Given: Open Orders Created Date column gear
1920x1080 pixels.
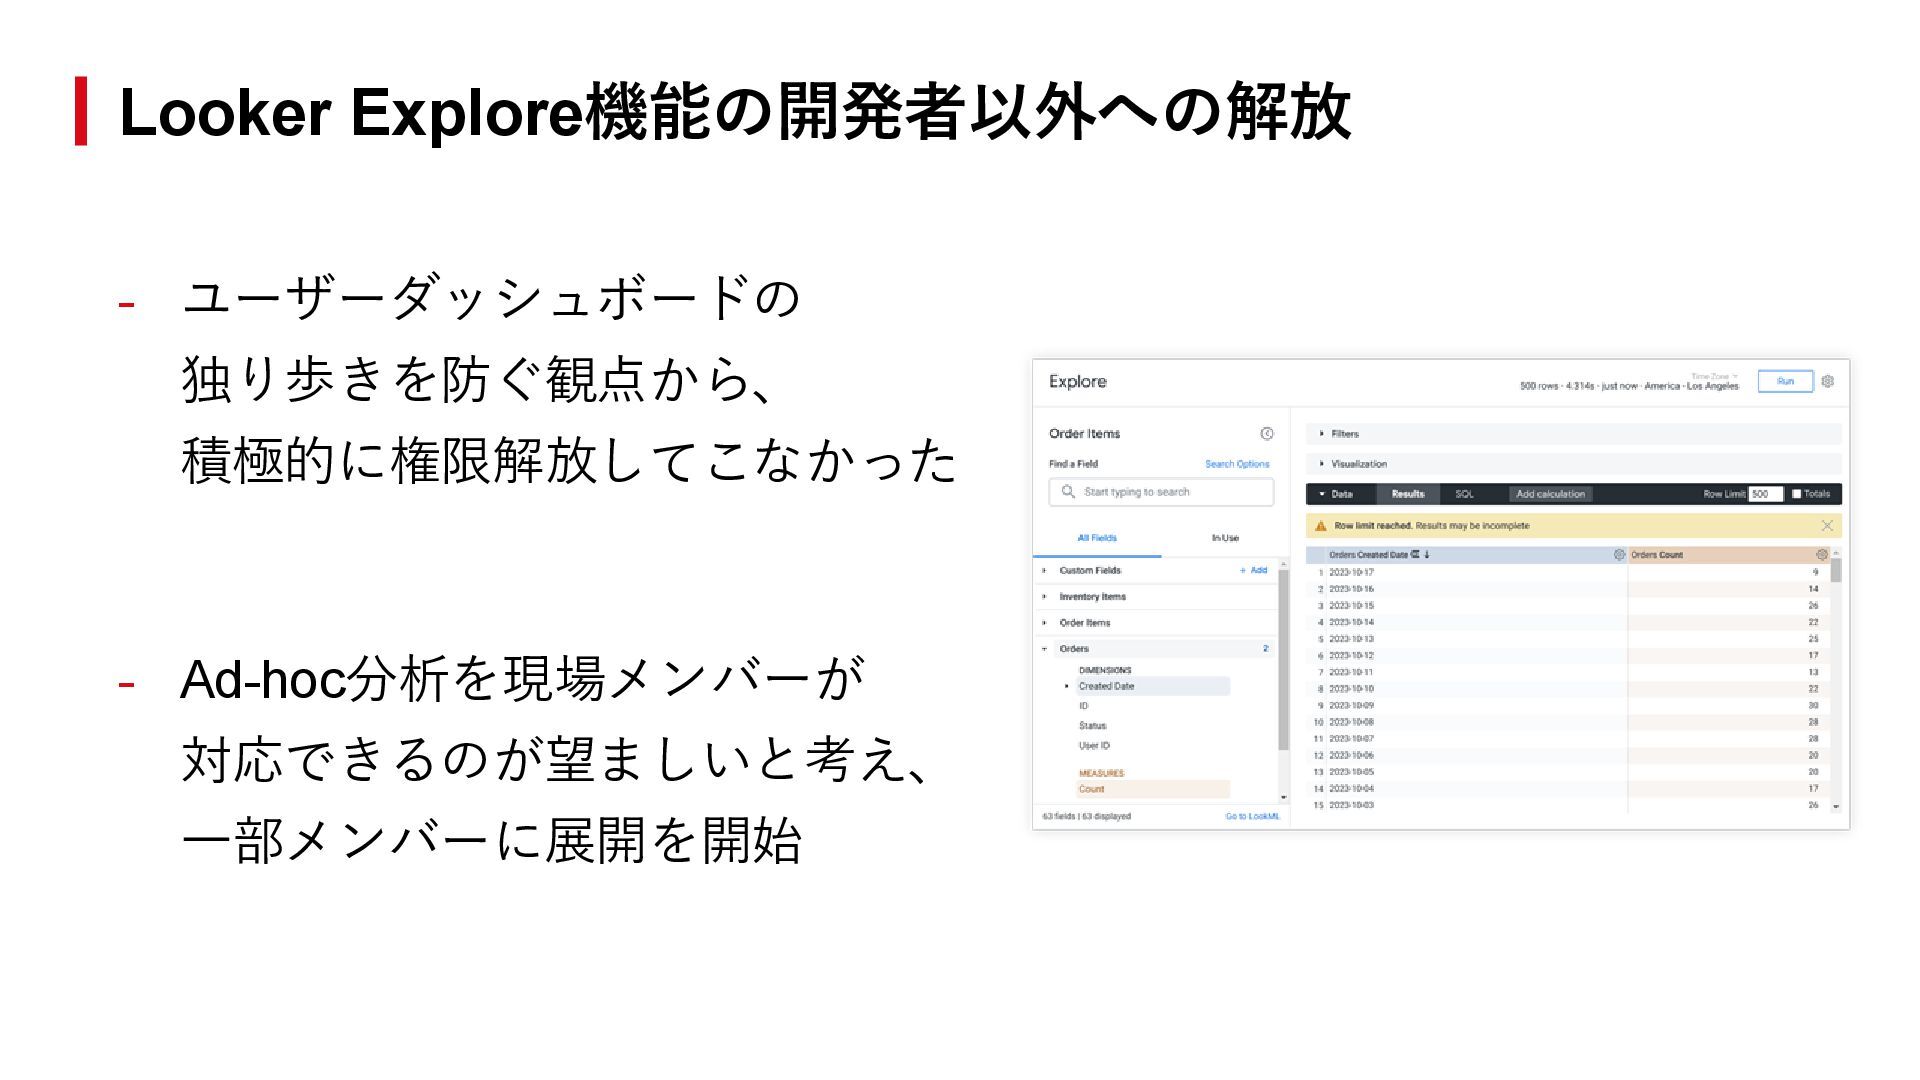Looking at the screenshot, I should click(1619, 555).
